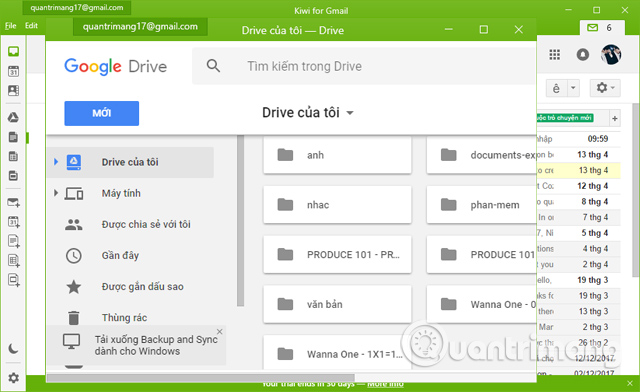Viewport: 640px width, 392px height.
Task: Click the Drive folder list vertical scrollbar
Action: pyautogui.click(x=240, y=220)
